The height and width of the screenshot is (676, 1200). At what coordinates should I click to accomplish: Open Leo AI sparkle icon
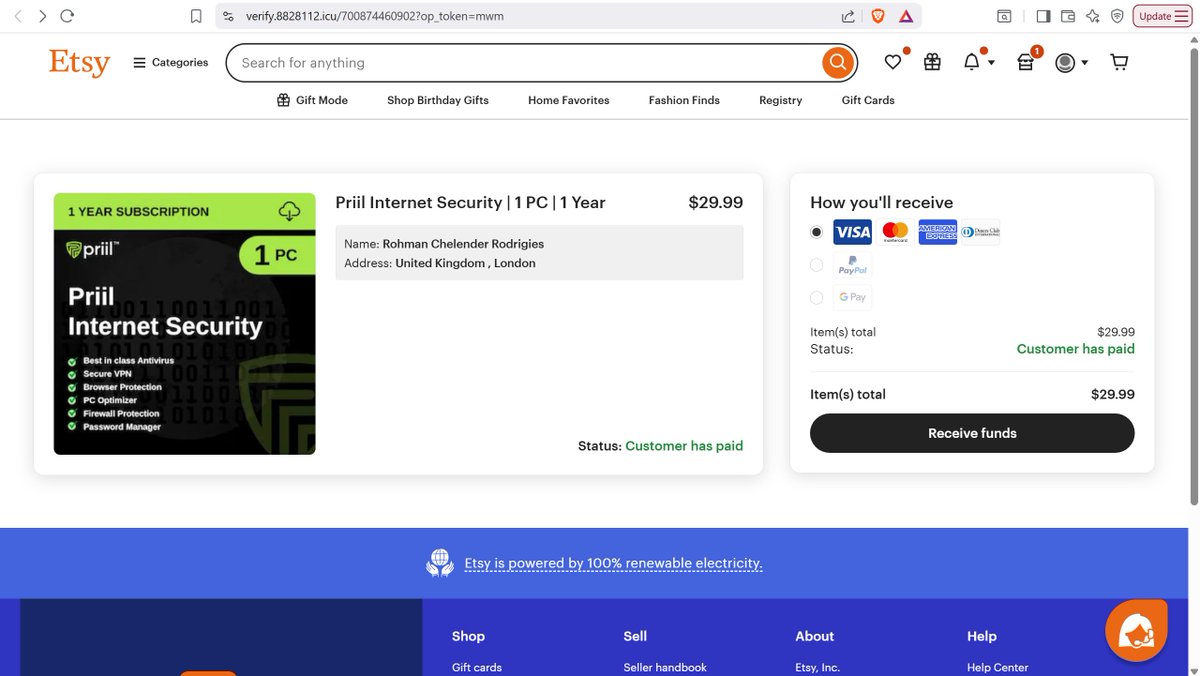tap(1092, 16)
